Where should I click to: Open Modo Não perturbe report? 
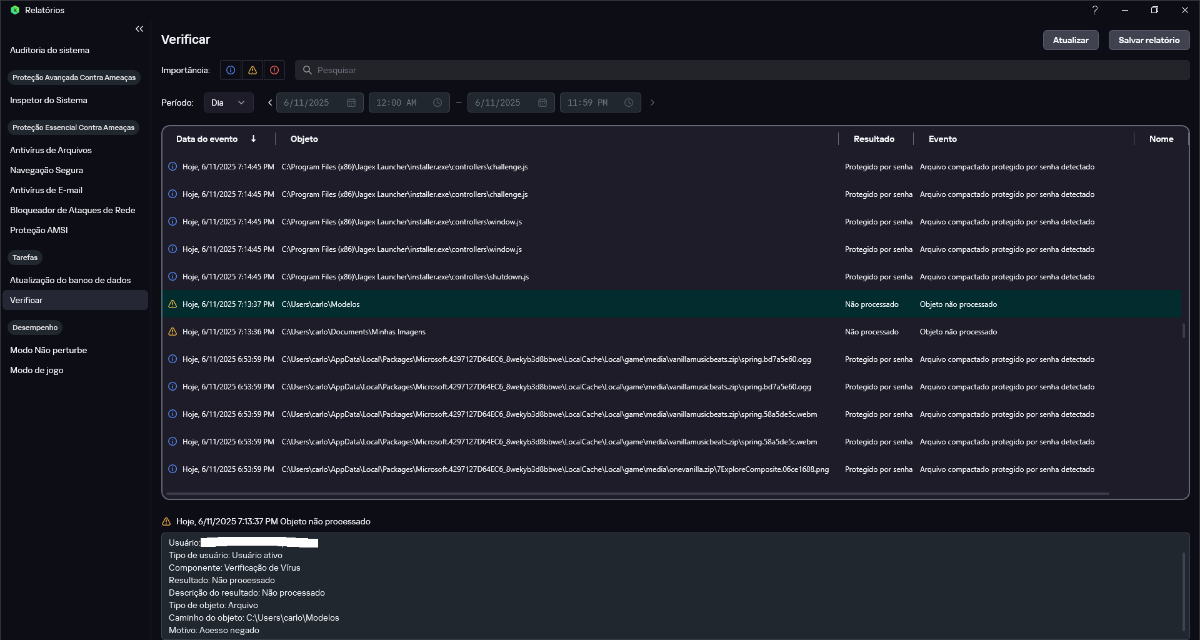pyautogui.click(x=48, y=350)
